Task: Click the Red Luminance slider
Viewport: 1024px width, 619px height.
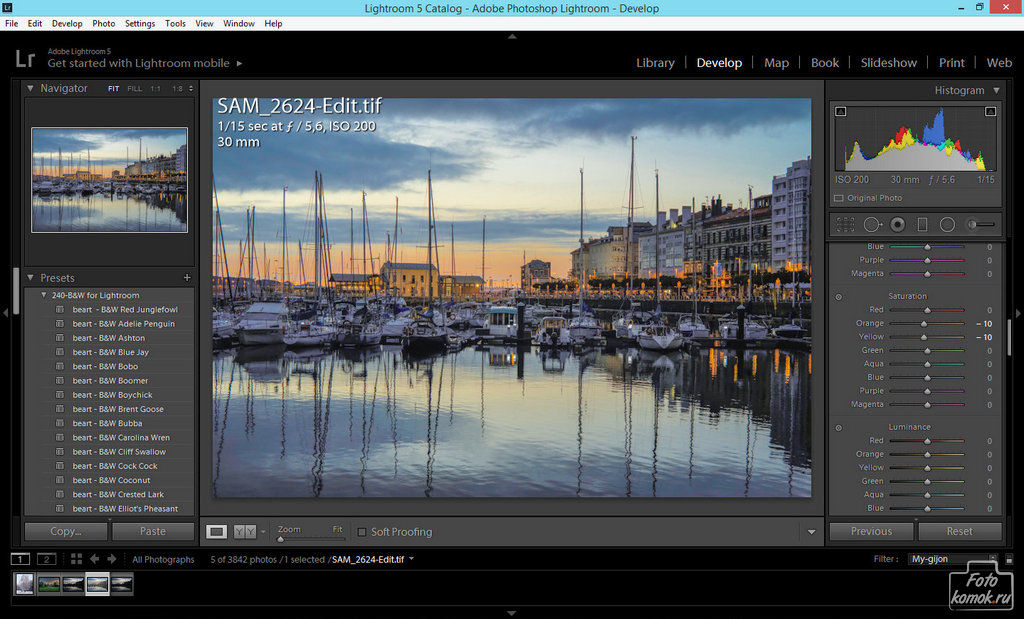Action: coord(927,441)
